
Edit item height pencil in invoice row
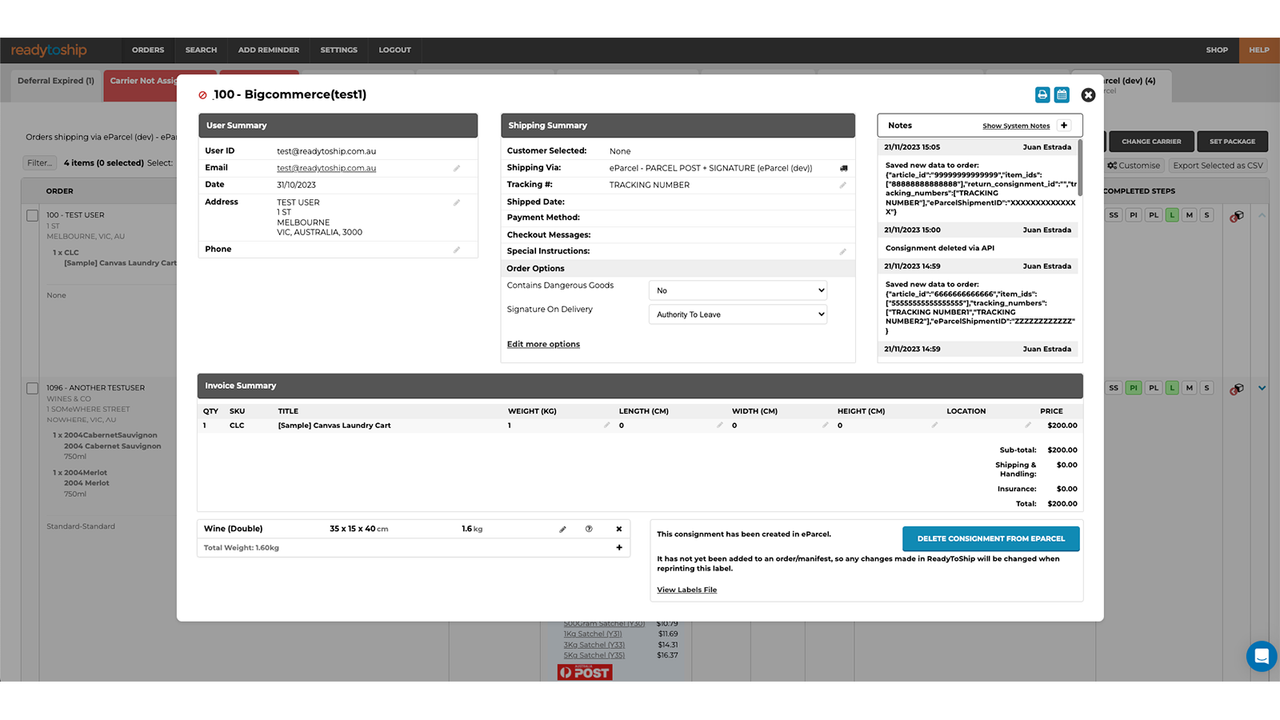pyautogui.click(x=935, y=425)
